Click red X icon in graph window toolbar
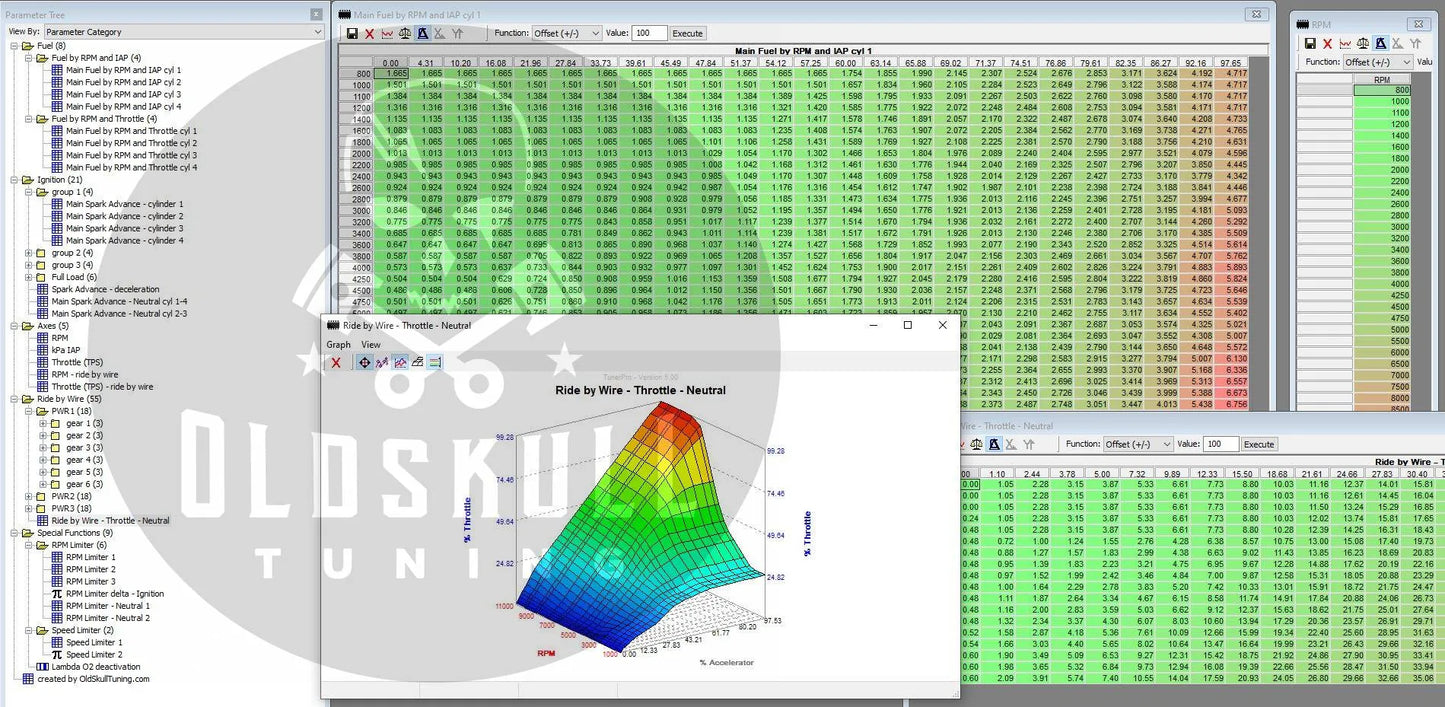Viewport: 1445px width, 707px height. click(x=336, y=362)
